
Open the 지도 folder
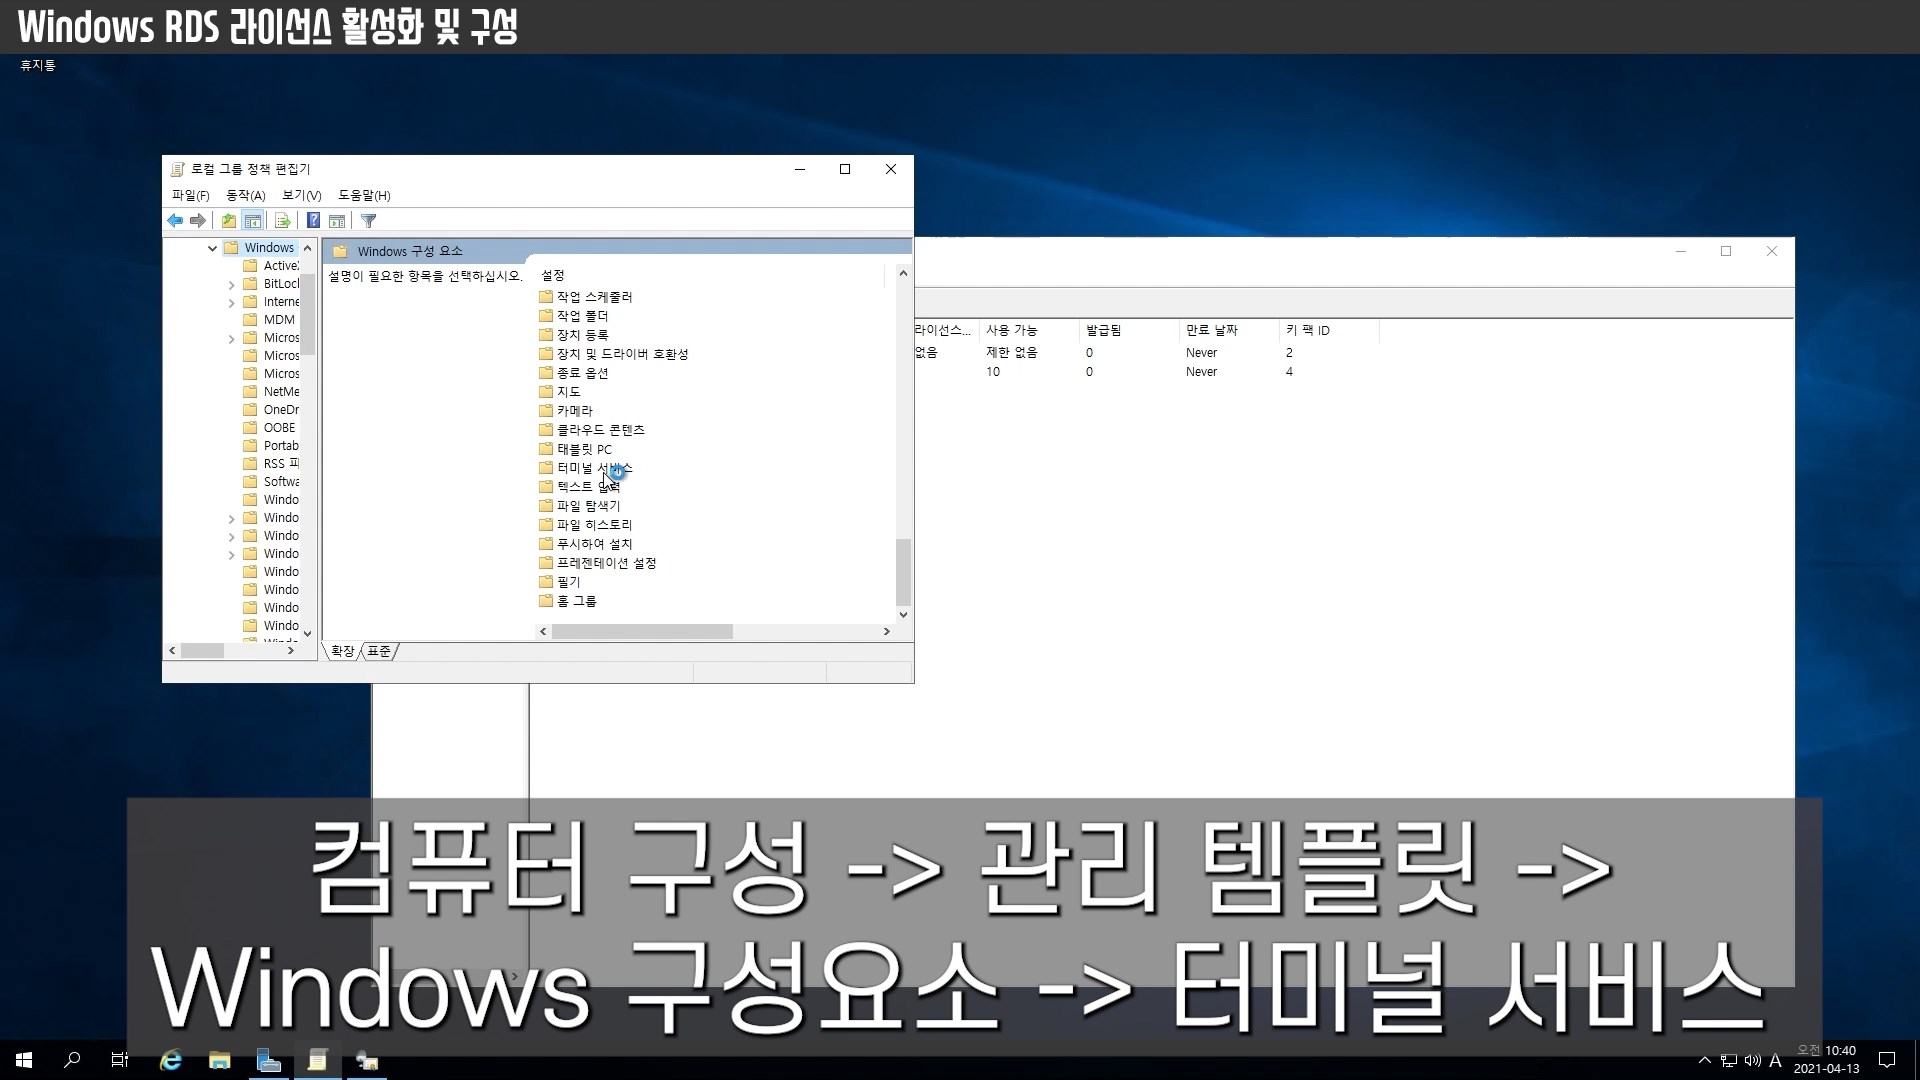(559, 392)
